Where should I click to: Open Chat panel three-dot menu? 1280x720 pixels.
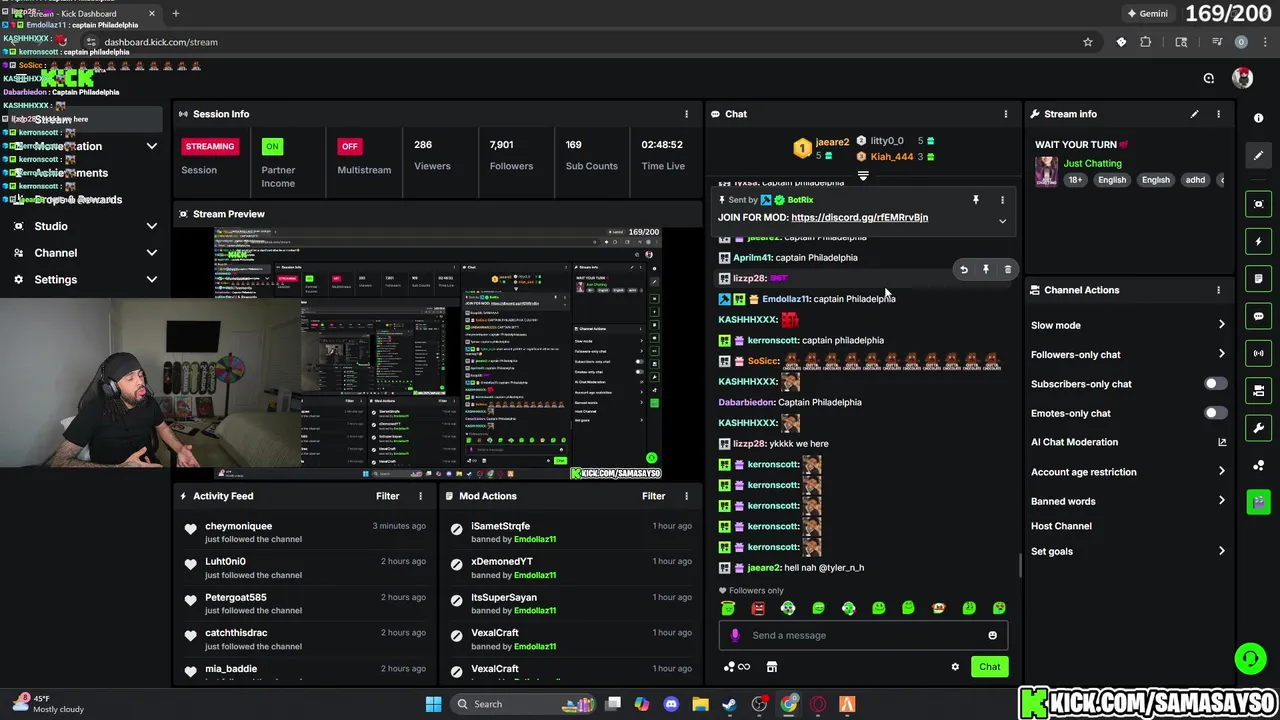pyautogui.click(x=1006, y=114)
